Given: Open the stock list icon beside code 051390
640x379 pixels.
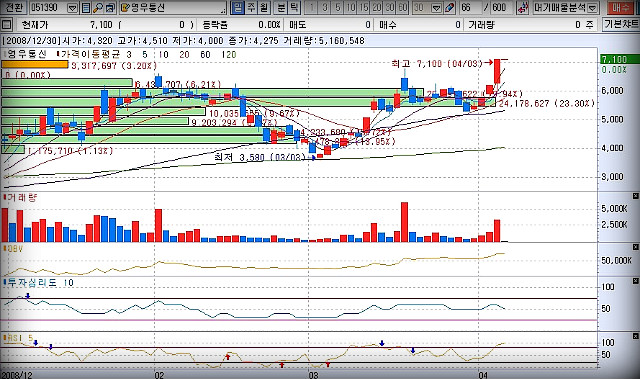Looking at the screenshot, I should point(86,8).
